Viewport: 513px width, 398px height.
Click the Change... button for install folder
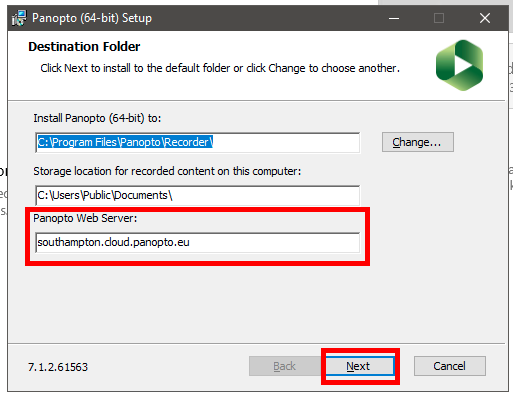click(x=418, y=142)
